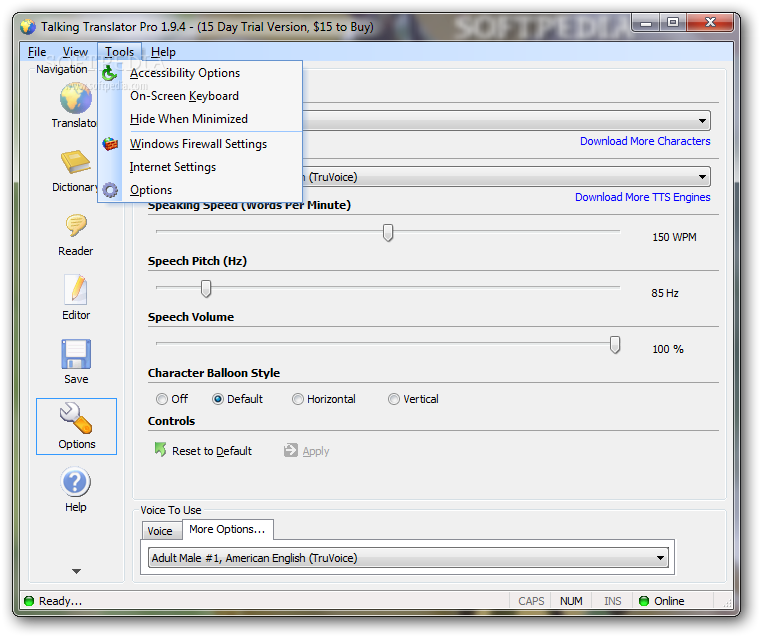Screen dimensions: 761x637
Task: Click the Reset to Default button
Action: (203, 451)
